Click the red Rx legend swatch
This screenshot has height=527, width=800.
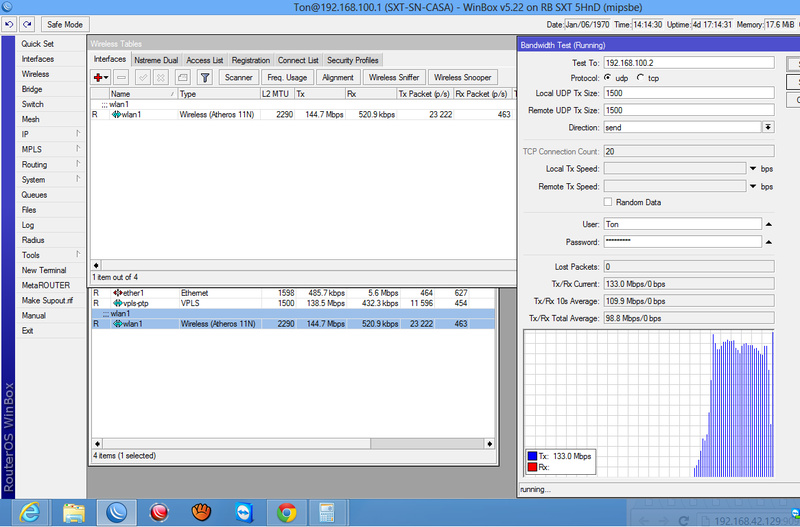(x=532, y=467)
